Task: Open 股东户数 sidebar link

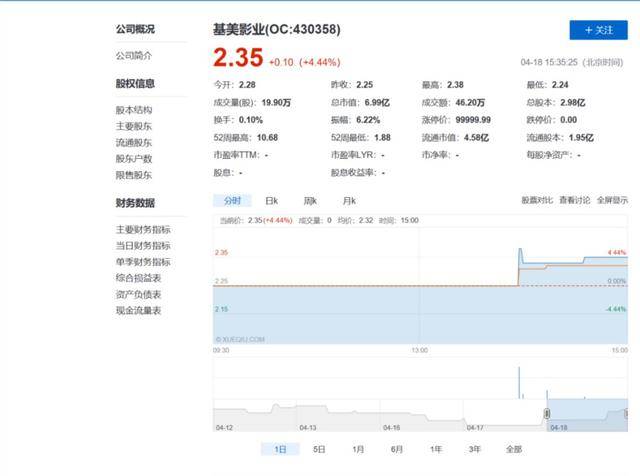Action: pos(133,158)
